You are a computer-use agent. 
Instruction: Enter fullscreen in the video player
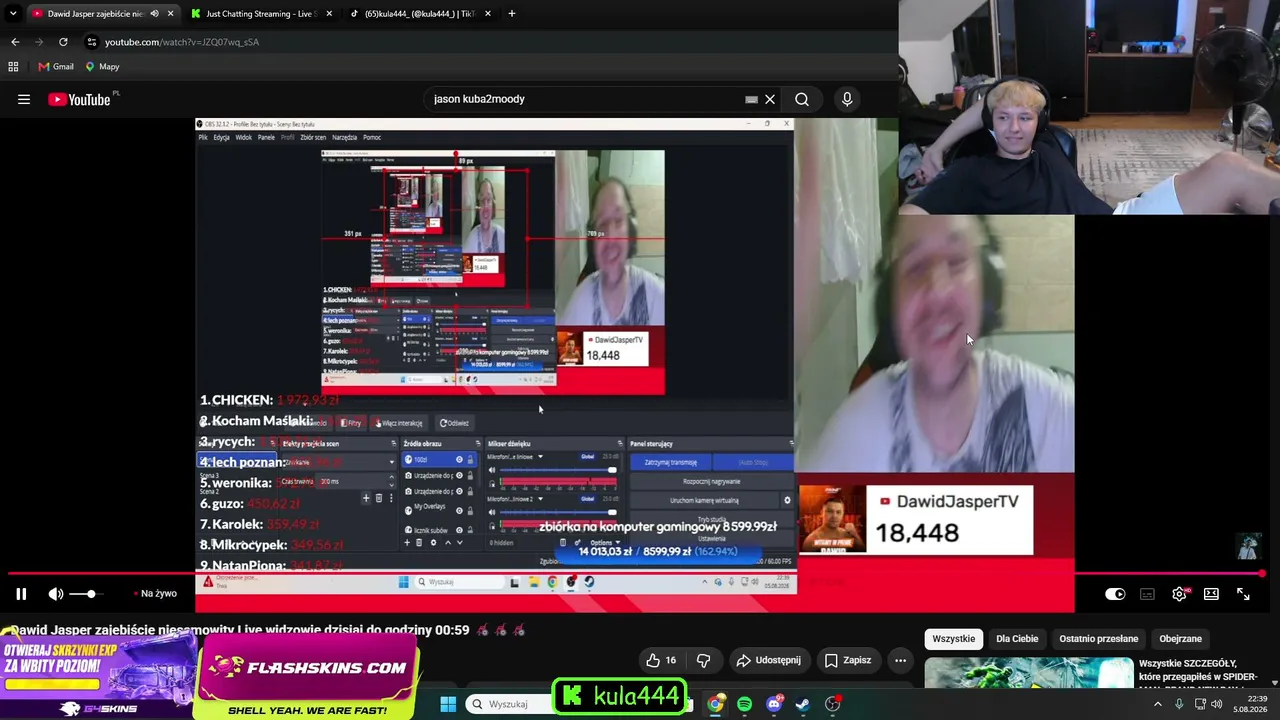tap(1243, 594)
